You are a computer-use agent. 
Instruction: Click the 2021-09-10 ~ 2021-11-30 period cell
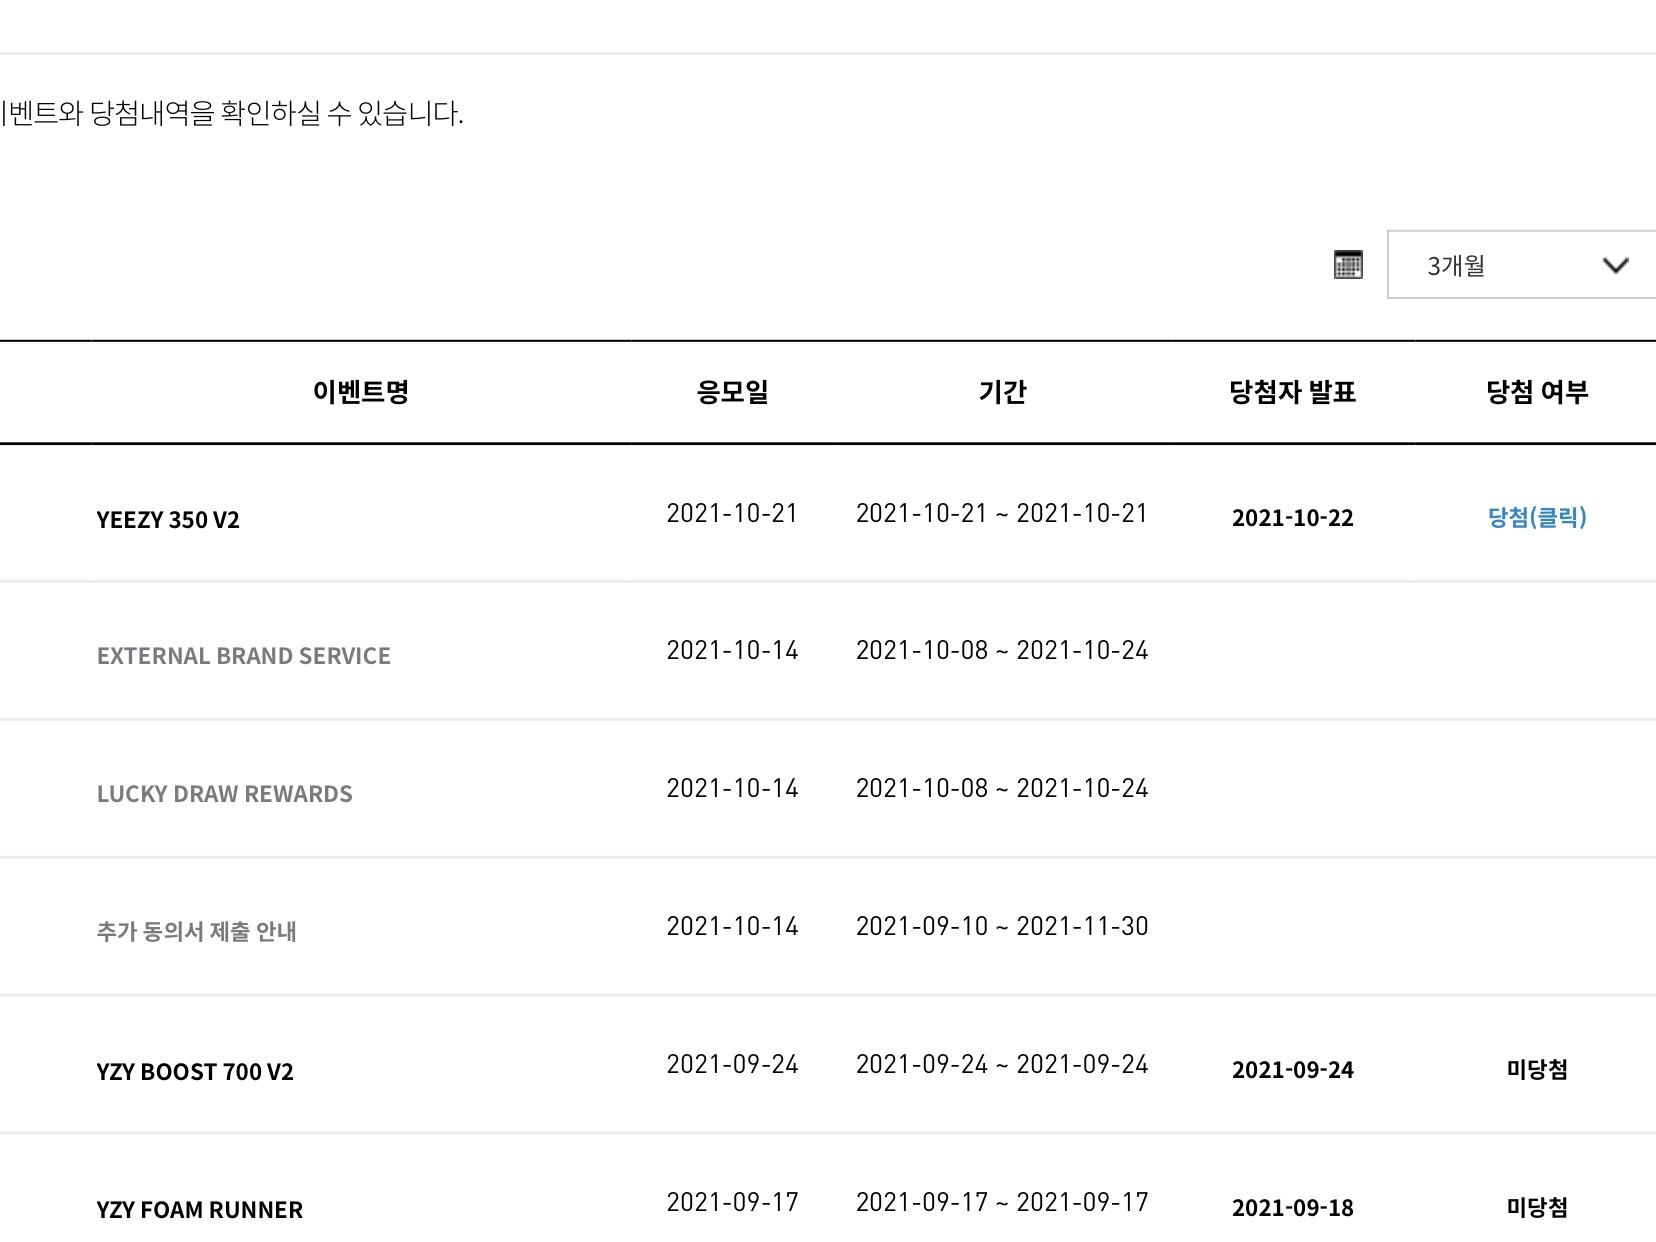1002,926
